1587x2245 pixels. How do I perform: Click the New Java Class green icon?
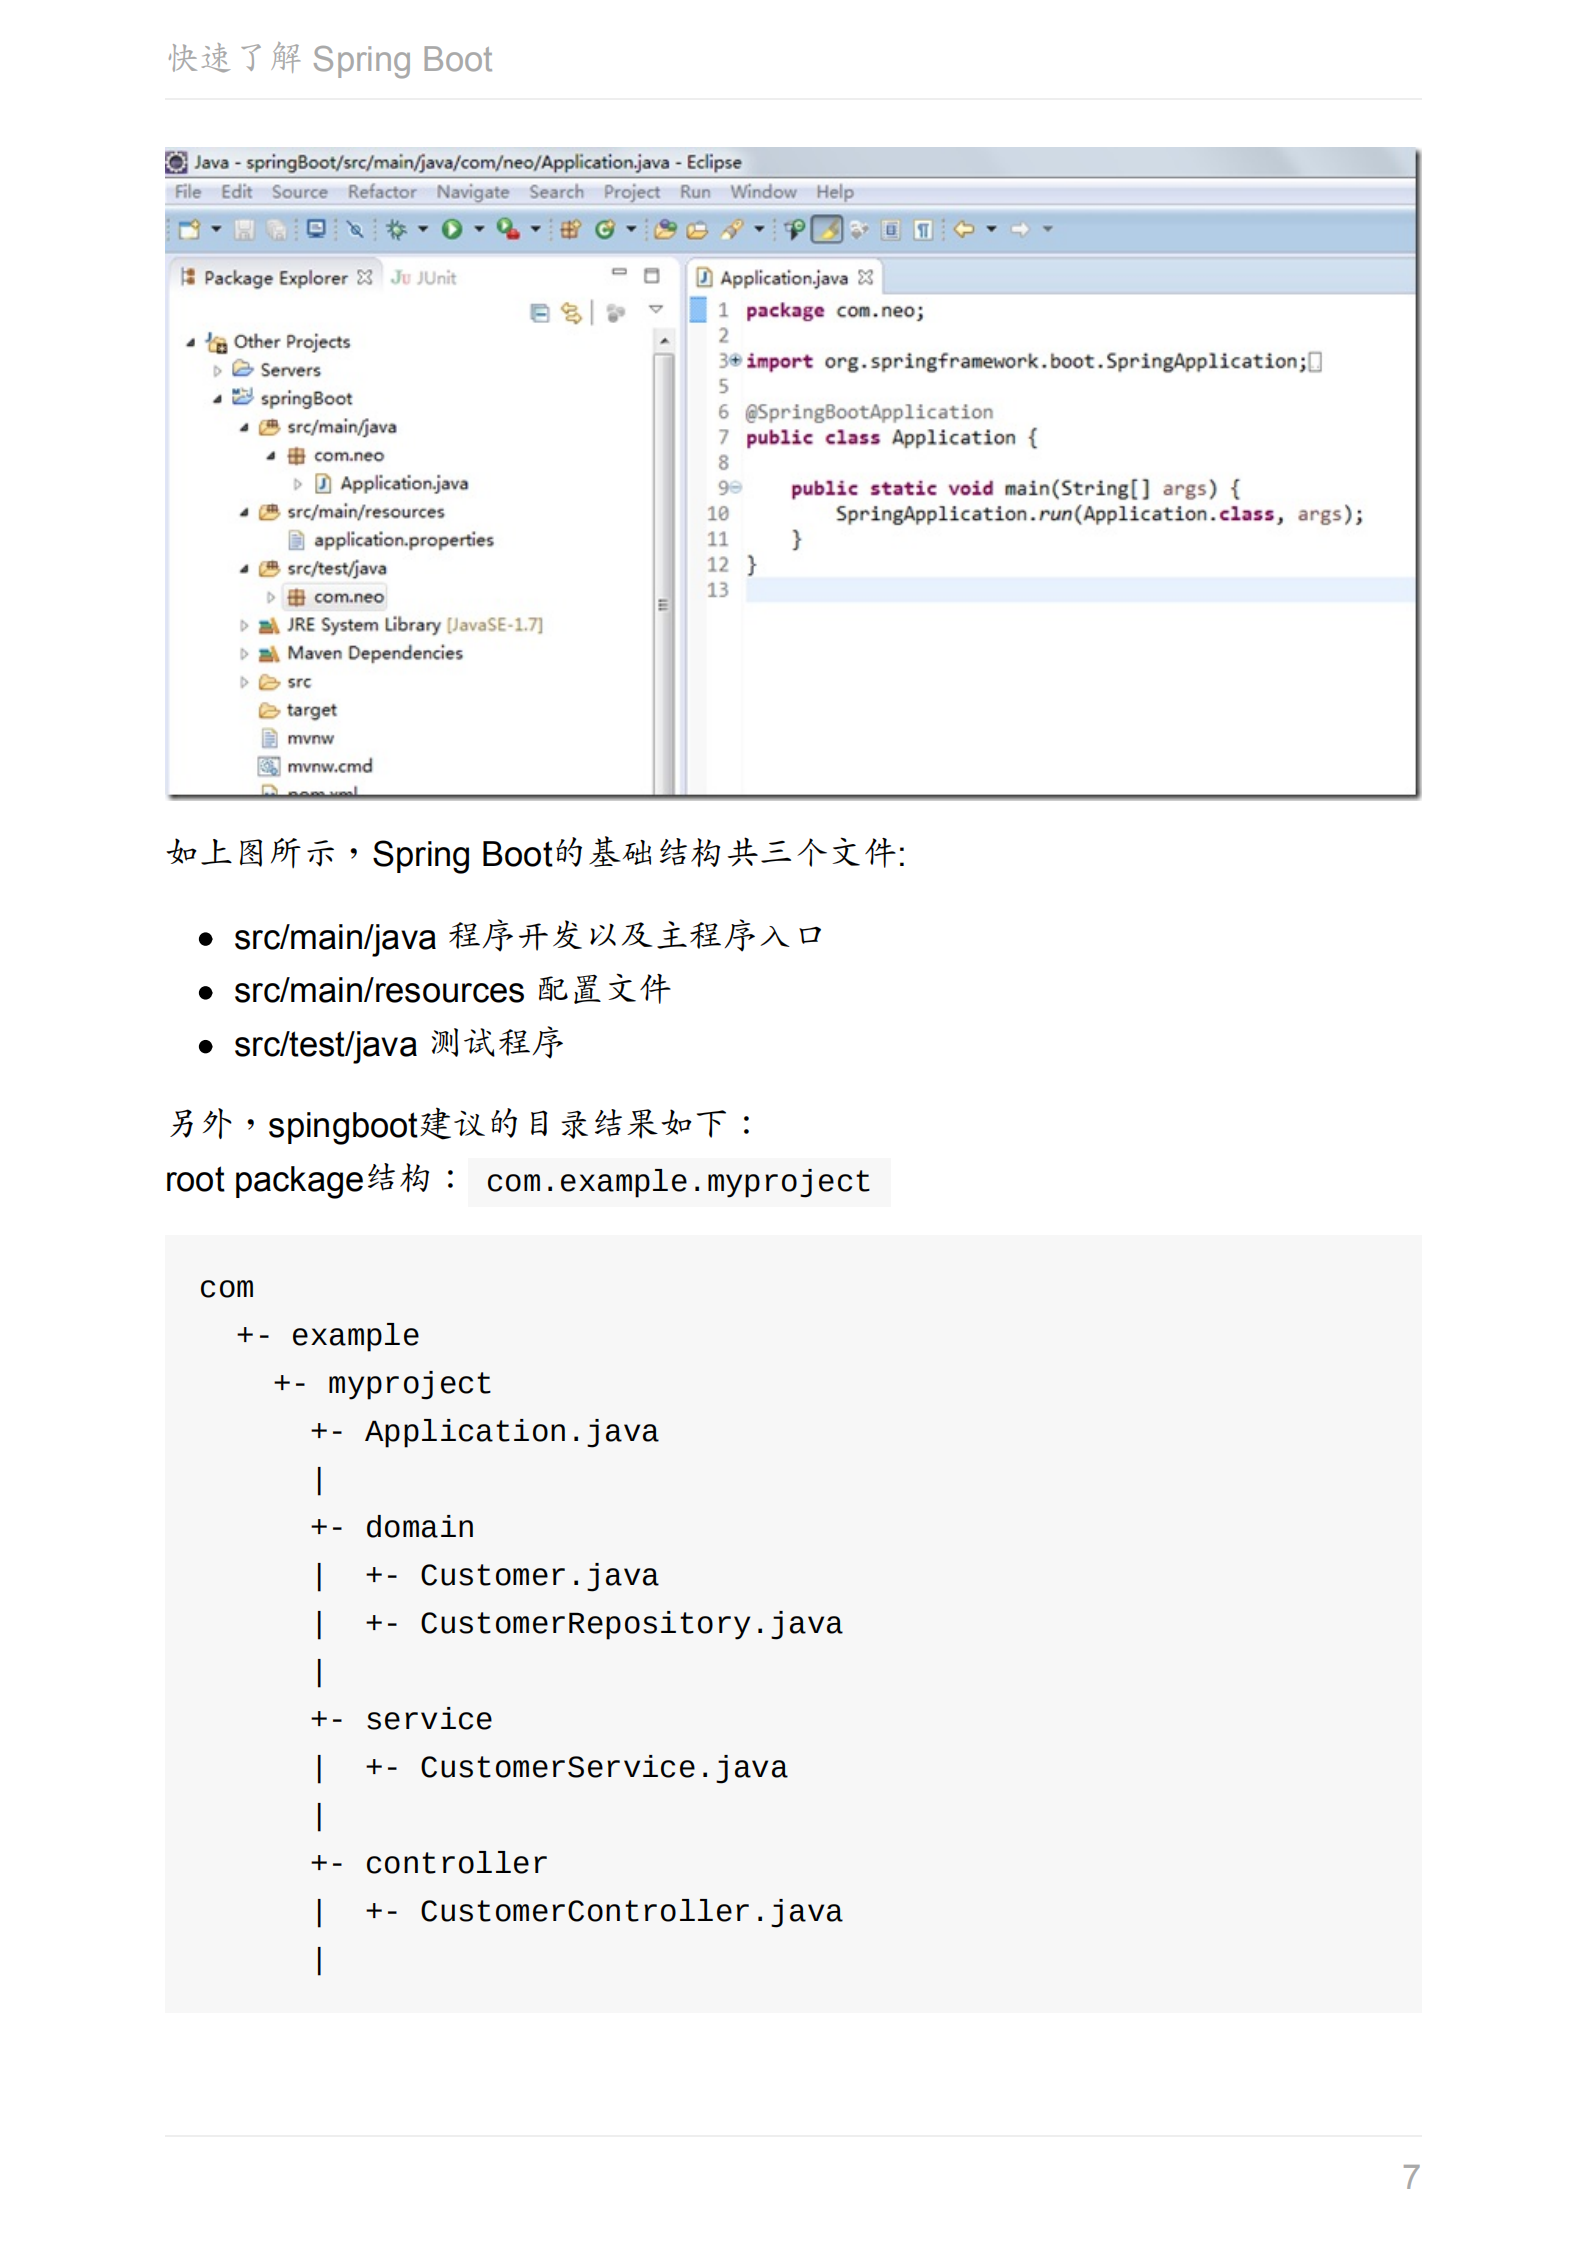coord(604,230)
